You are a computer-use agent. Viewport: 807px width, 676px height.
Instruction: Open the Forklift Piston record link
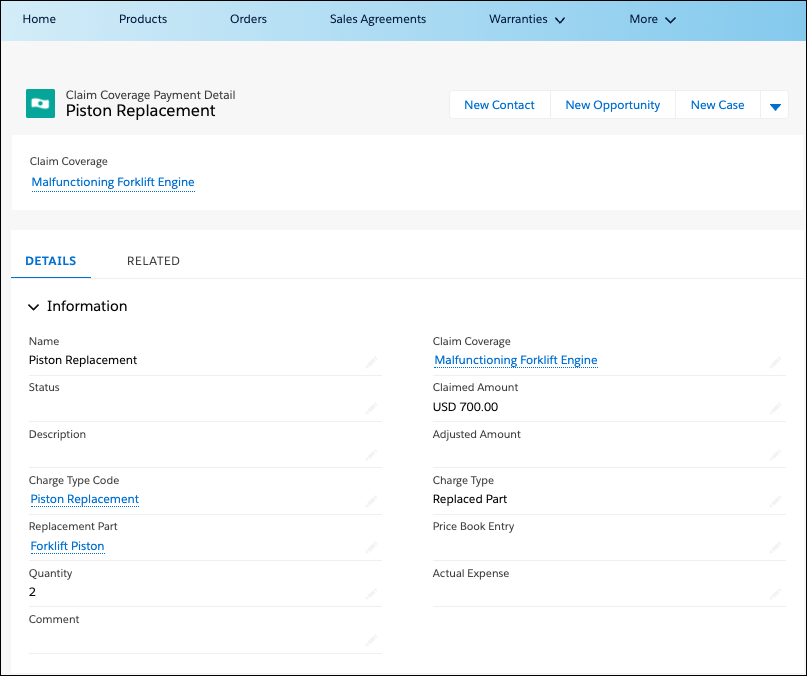(x=67, y=546)
